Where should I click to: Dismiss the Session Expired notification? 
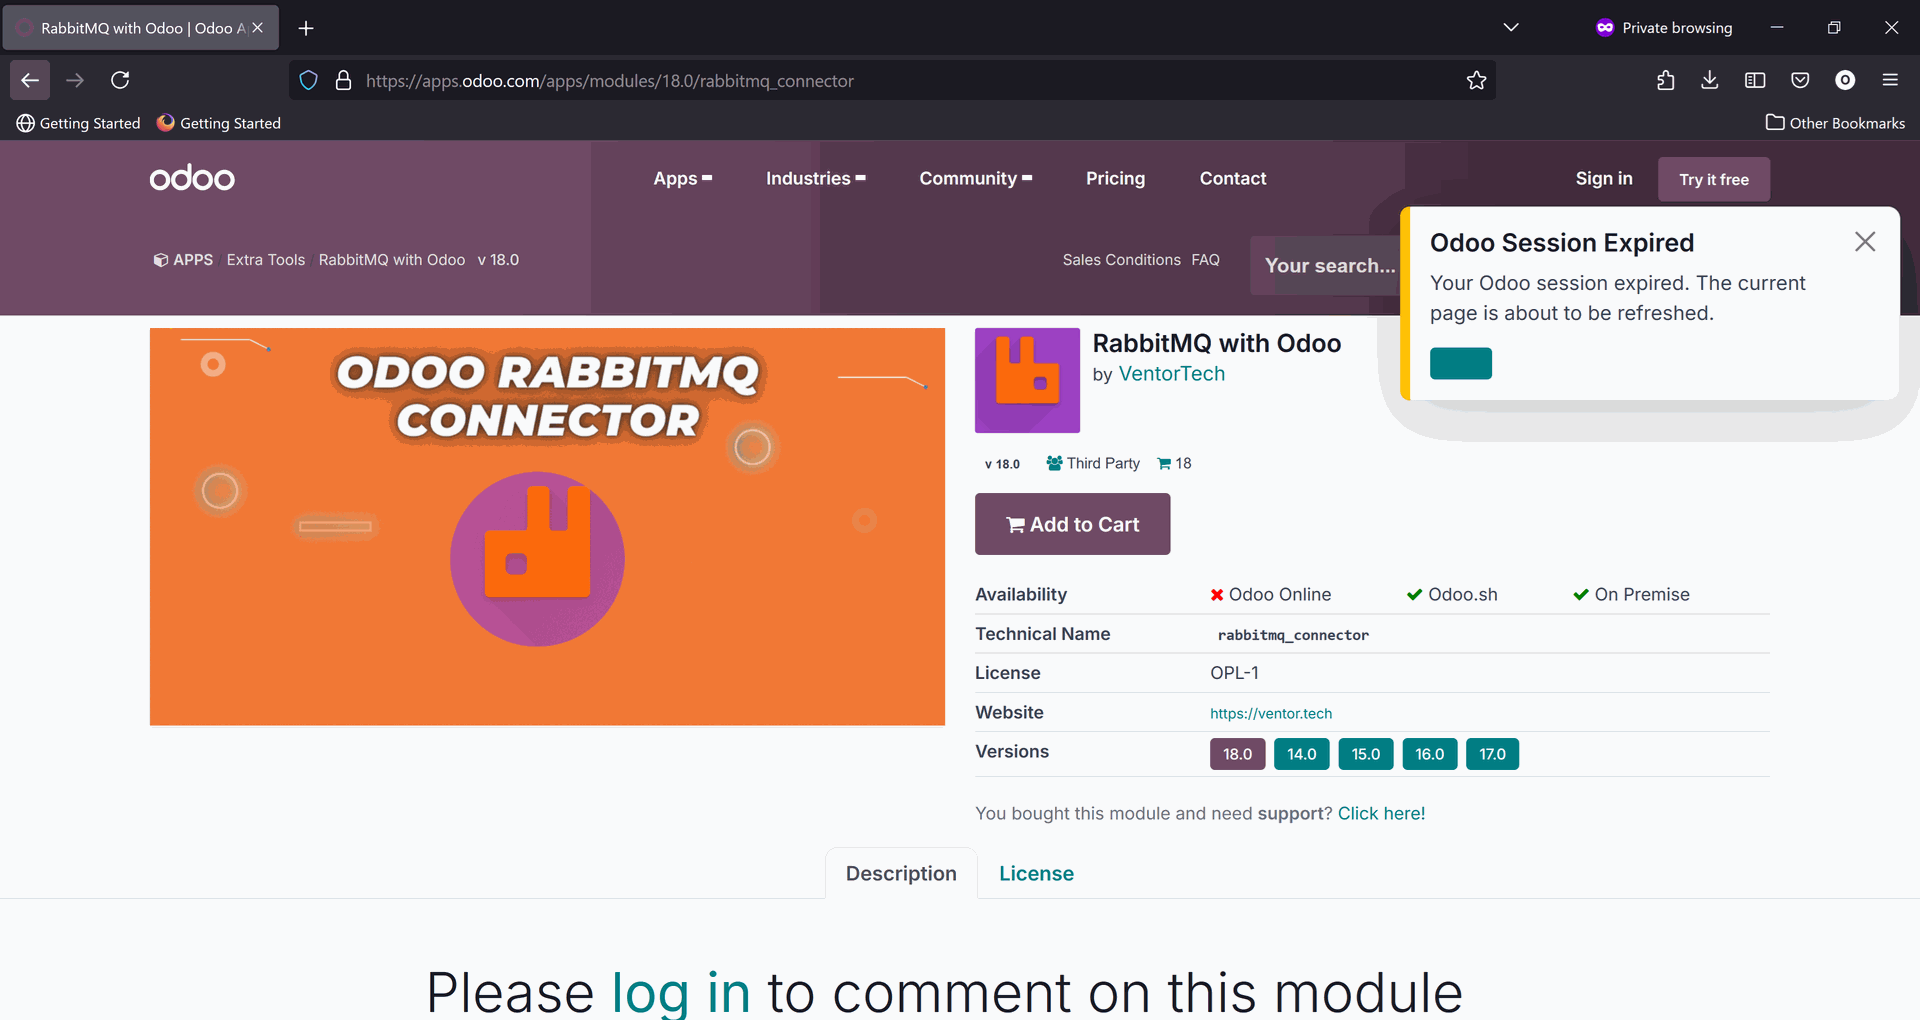click(1864, 242)
